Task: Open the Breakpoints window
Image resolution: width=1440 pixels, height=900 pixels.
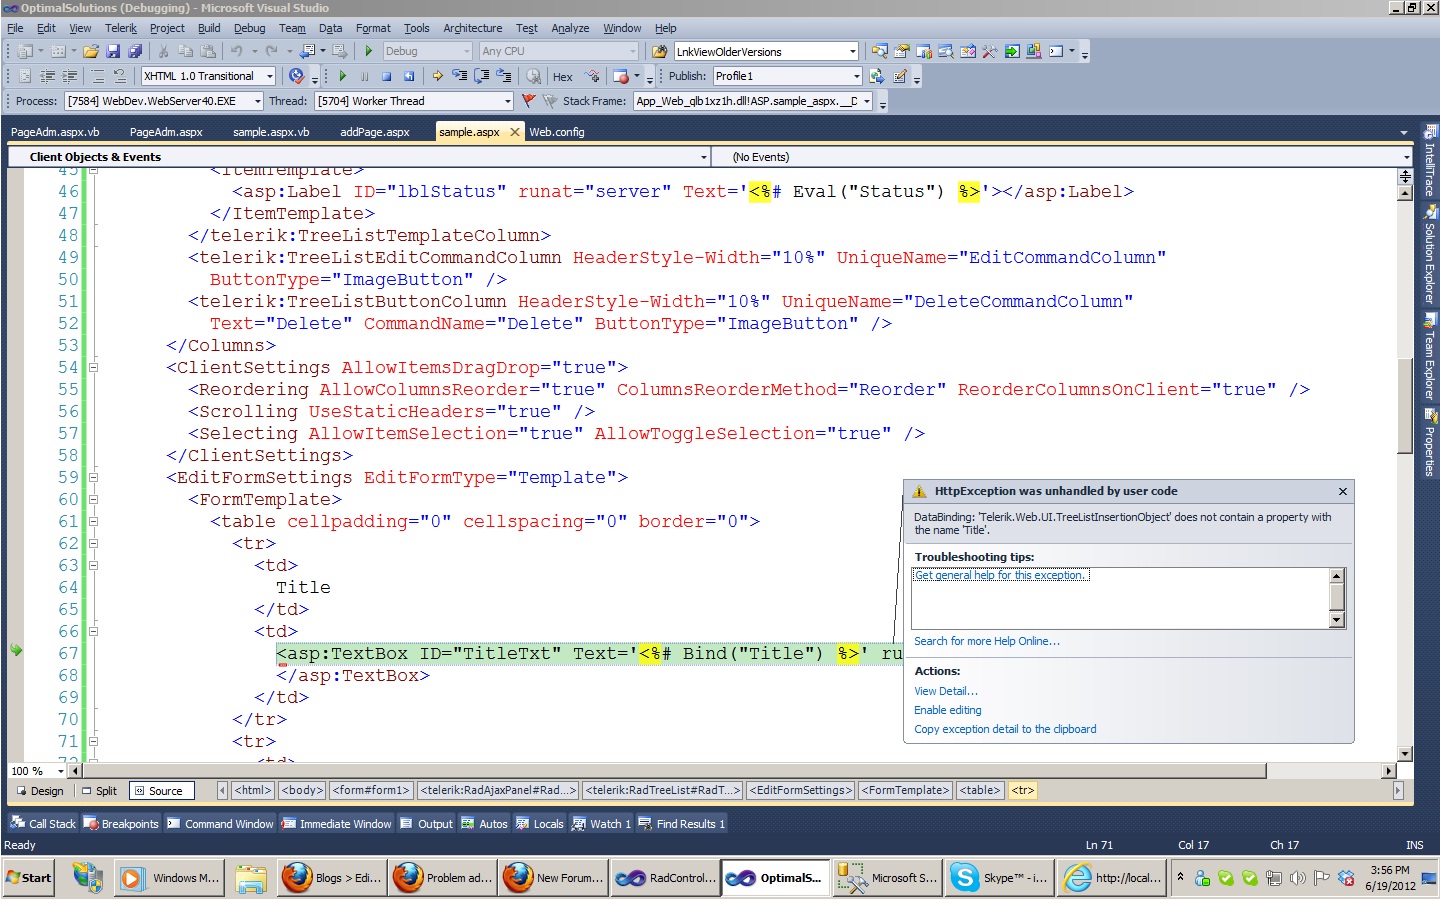Action: point(121,824)
